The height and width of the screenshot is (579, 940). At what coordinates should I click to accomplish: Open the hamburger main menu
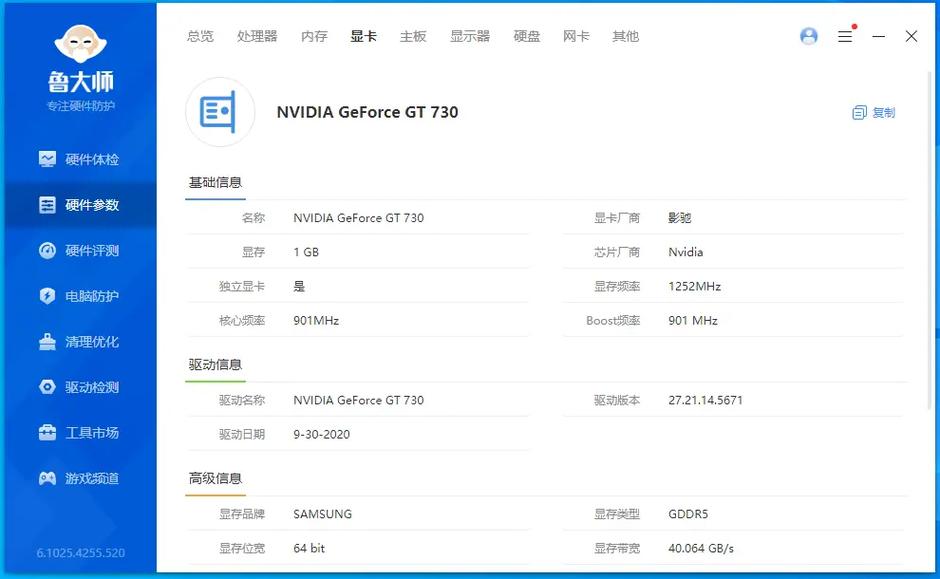(x=845, y=36)
